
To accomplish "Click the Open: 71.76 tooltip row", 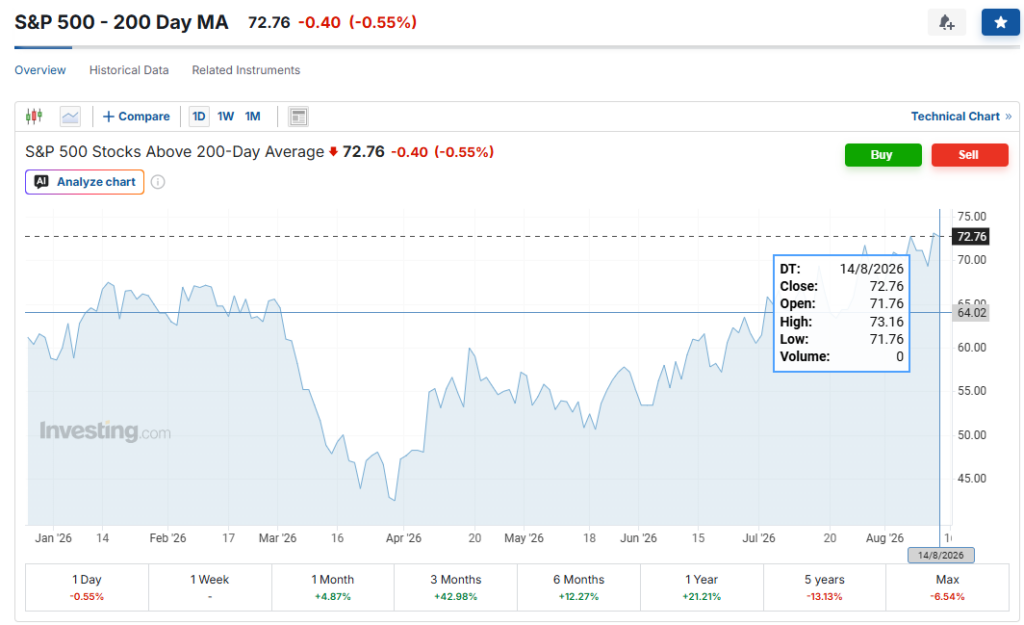I will (x=841, y=304).
